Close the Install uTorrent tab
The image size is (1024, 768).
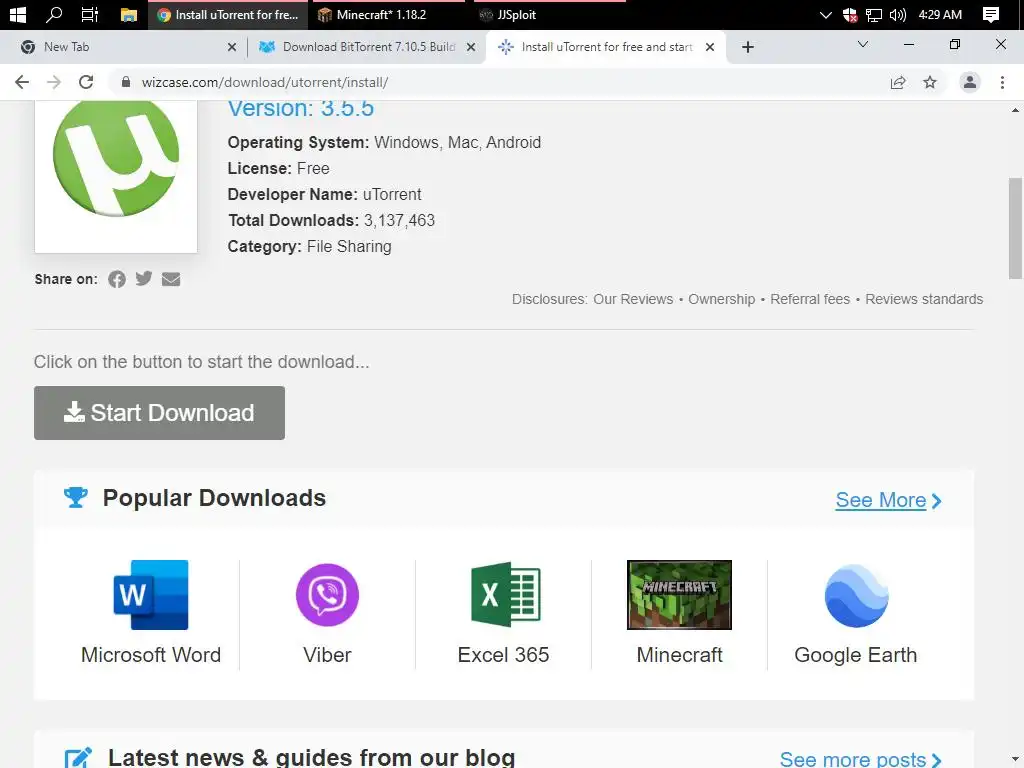click(x=710, y=47)
